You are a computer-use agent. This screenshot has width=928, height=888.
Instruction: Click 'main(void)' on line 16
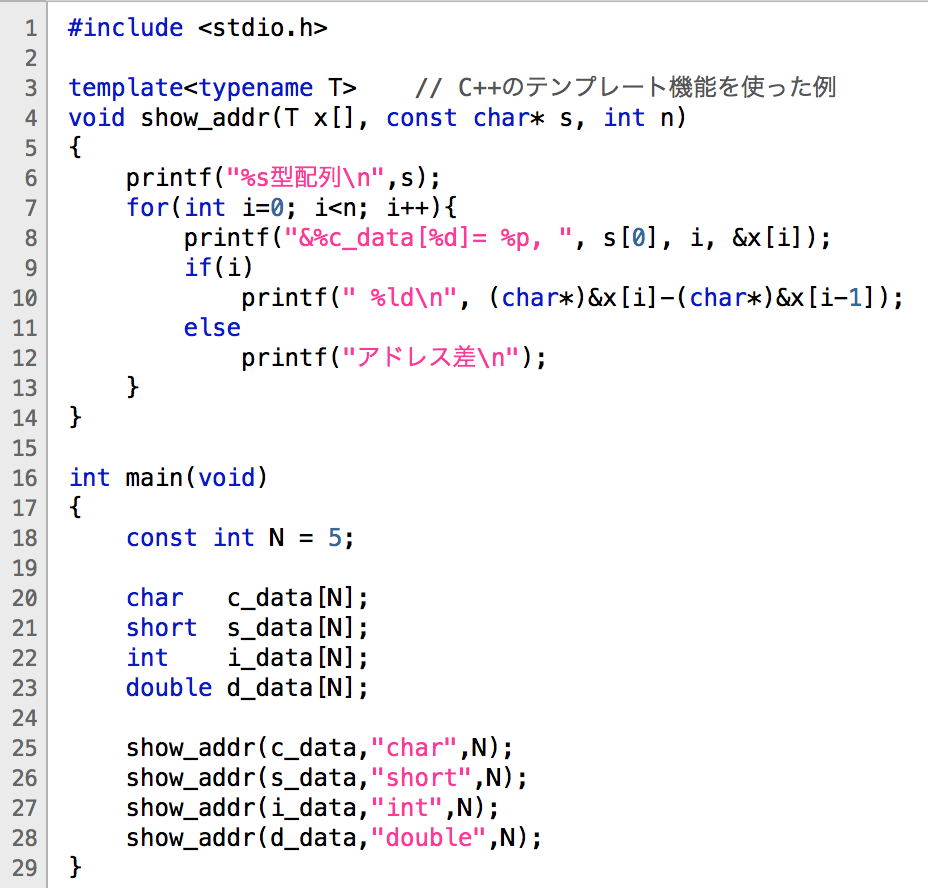coord(196,478)
